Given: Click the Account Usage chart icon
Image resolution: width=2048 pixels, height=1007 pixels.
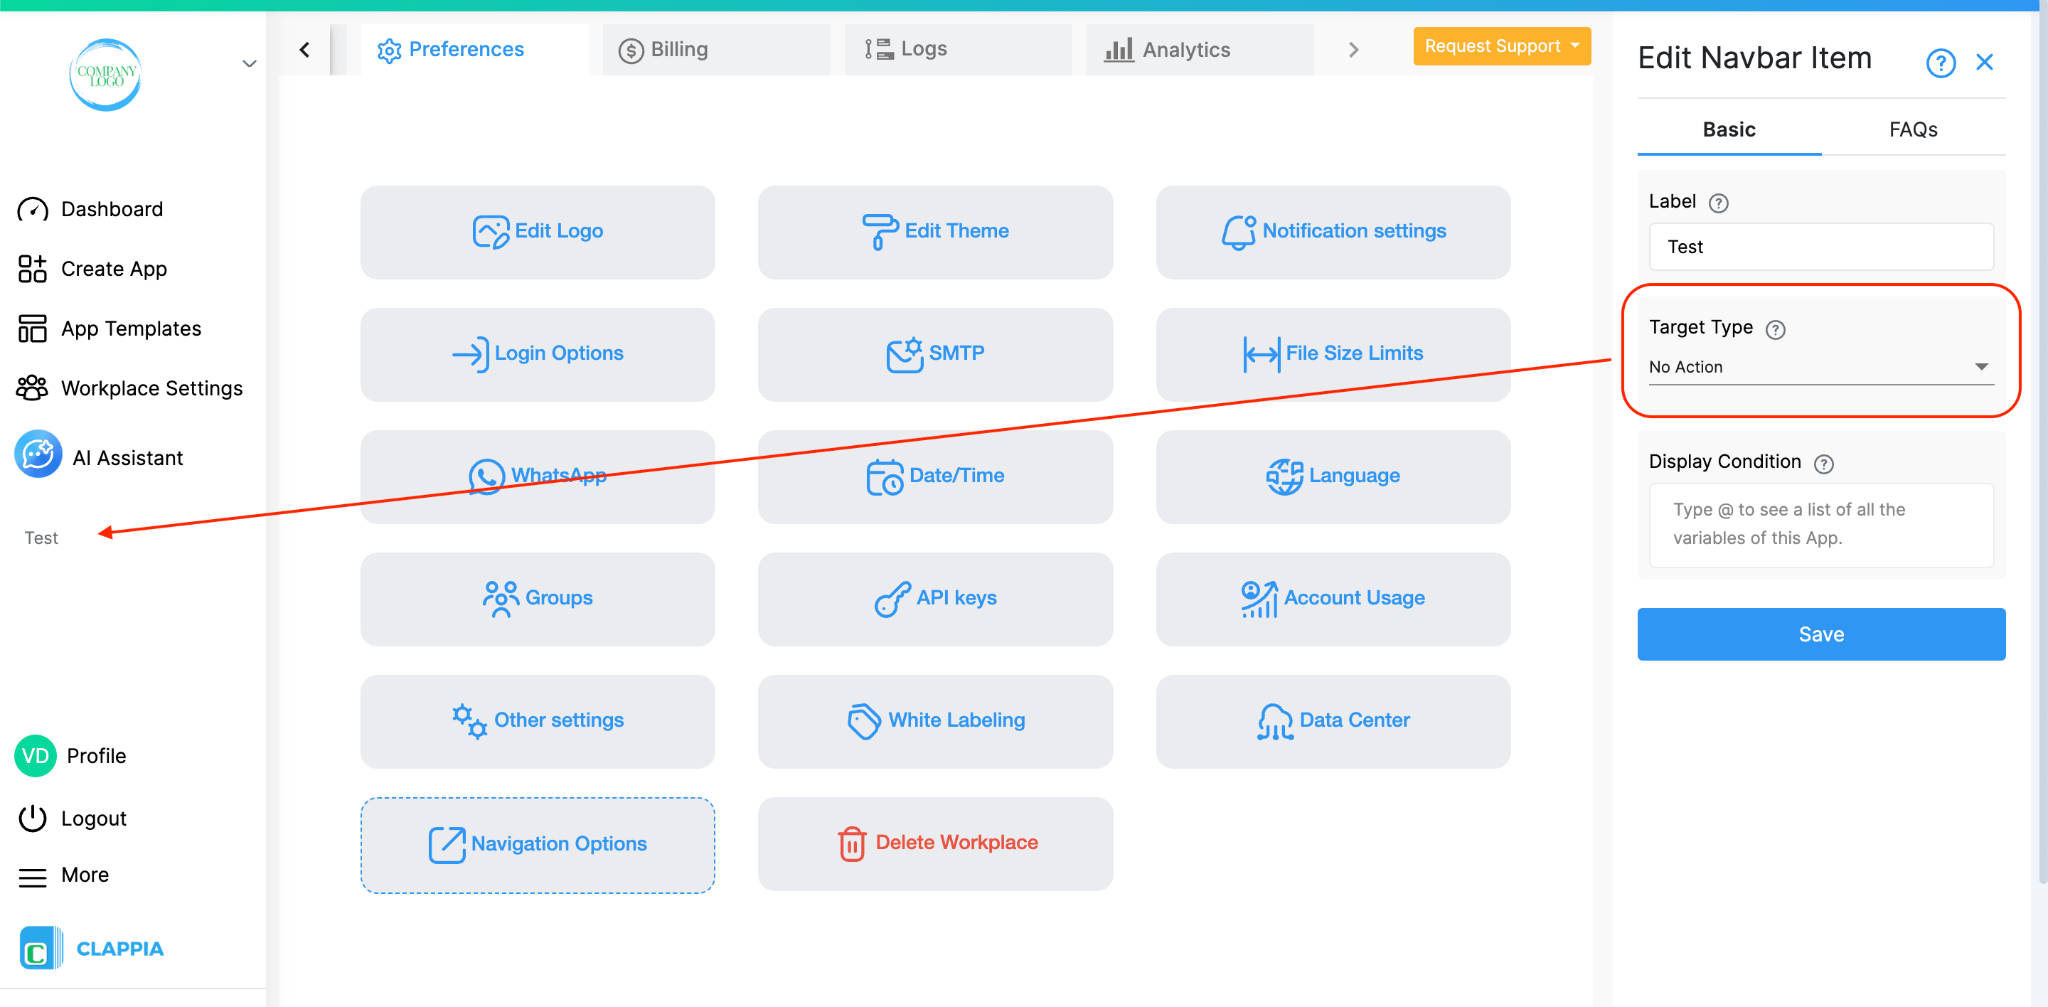Looking at the screenshot, I should tap(1259, 599).
